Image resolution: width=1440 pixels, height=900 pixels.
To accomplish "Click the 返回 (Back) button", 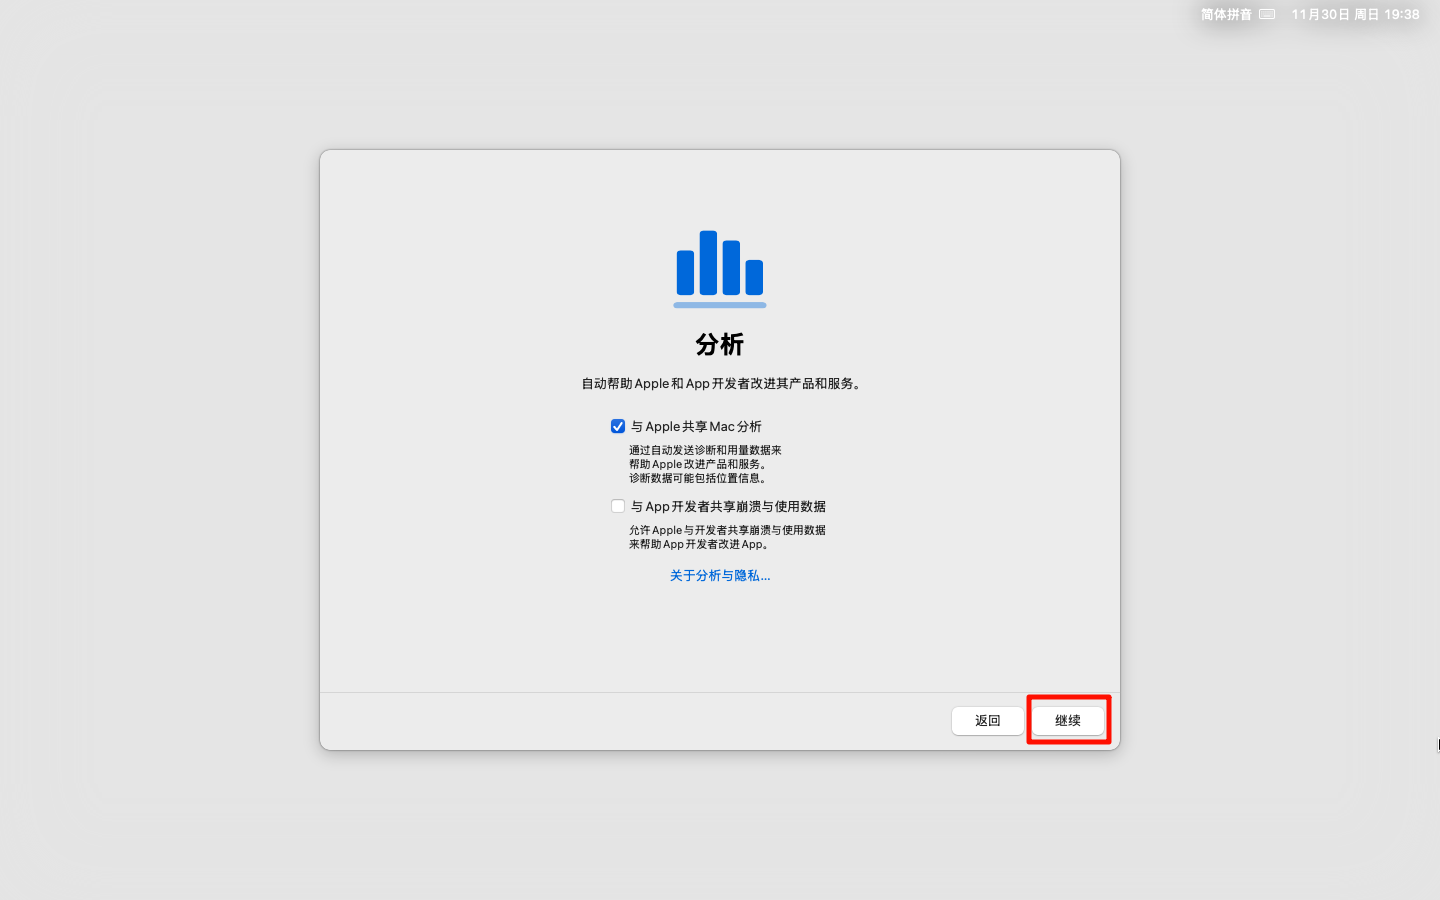I will coord(988,720).
